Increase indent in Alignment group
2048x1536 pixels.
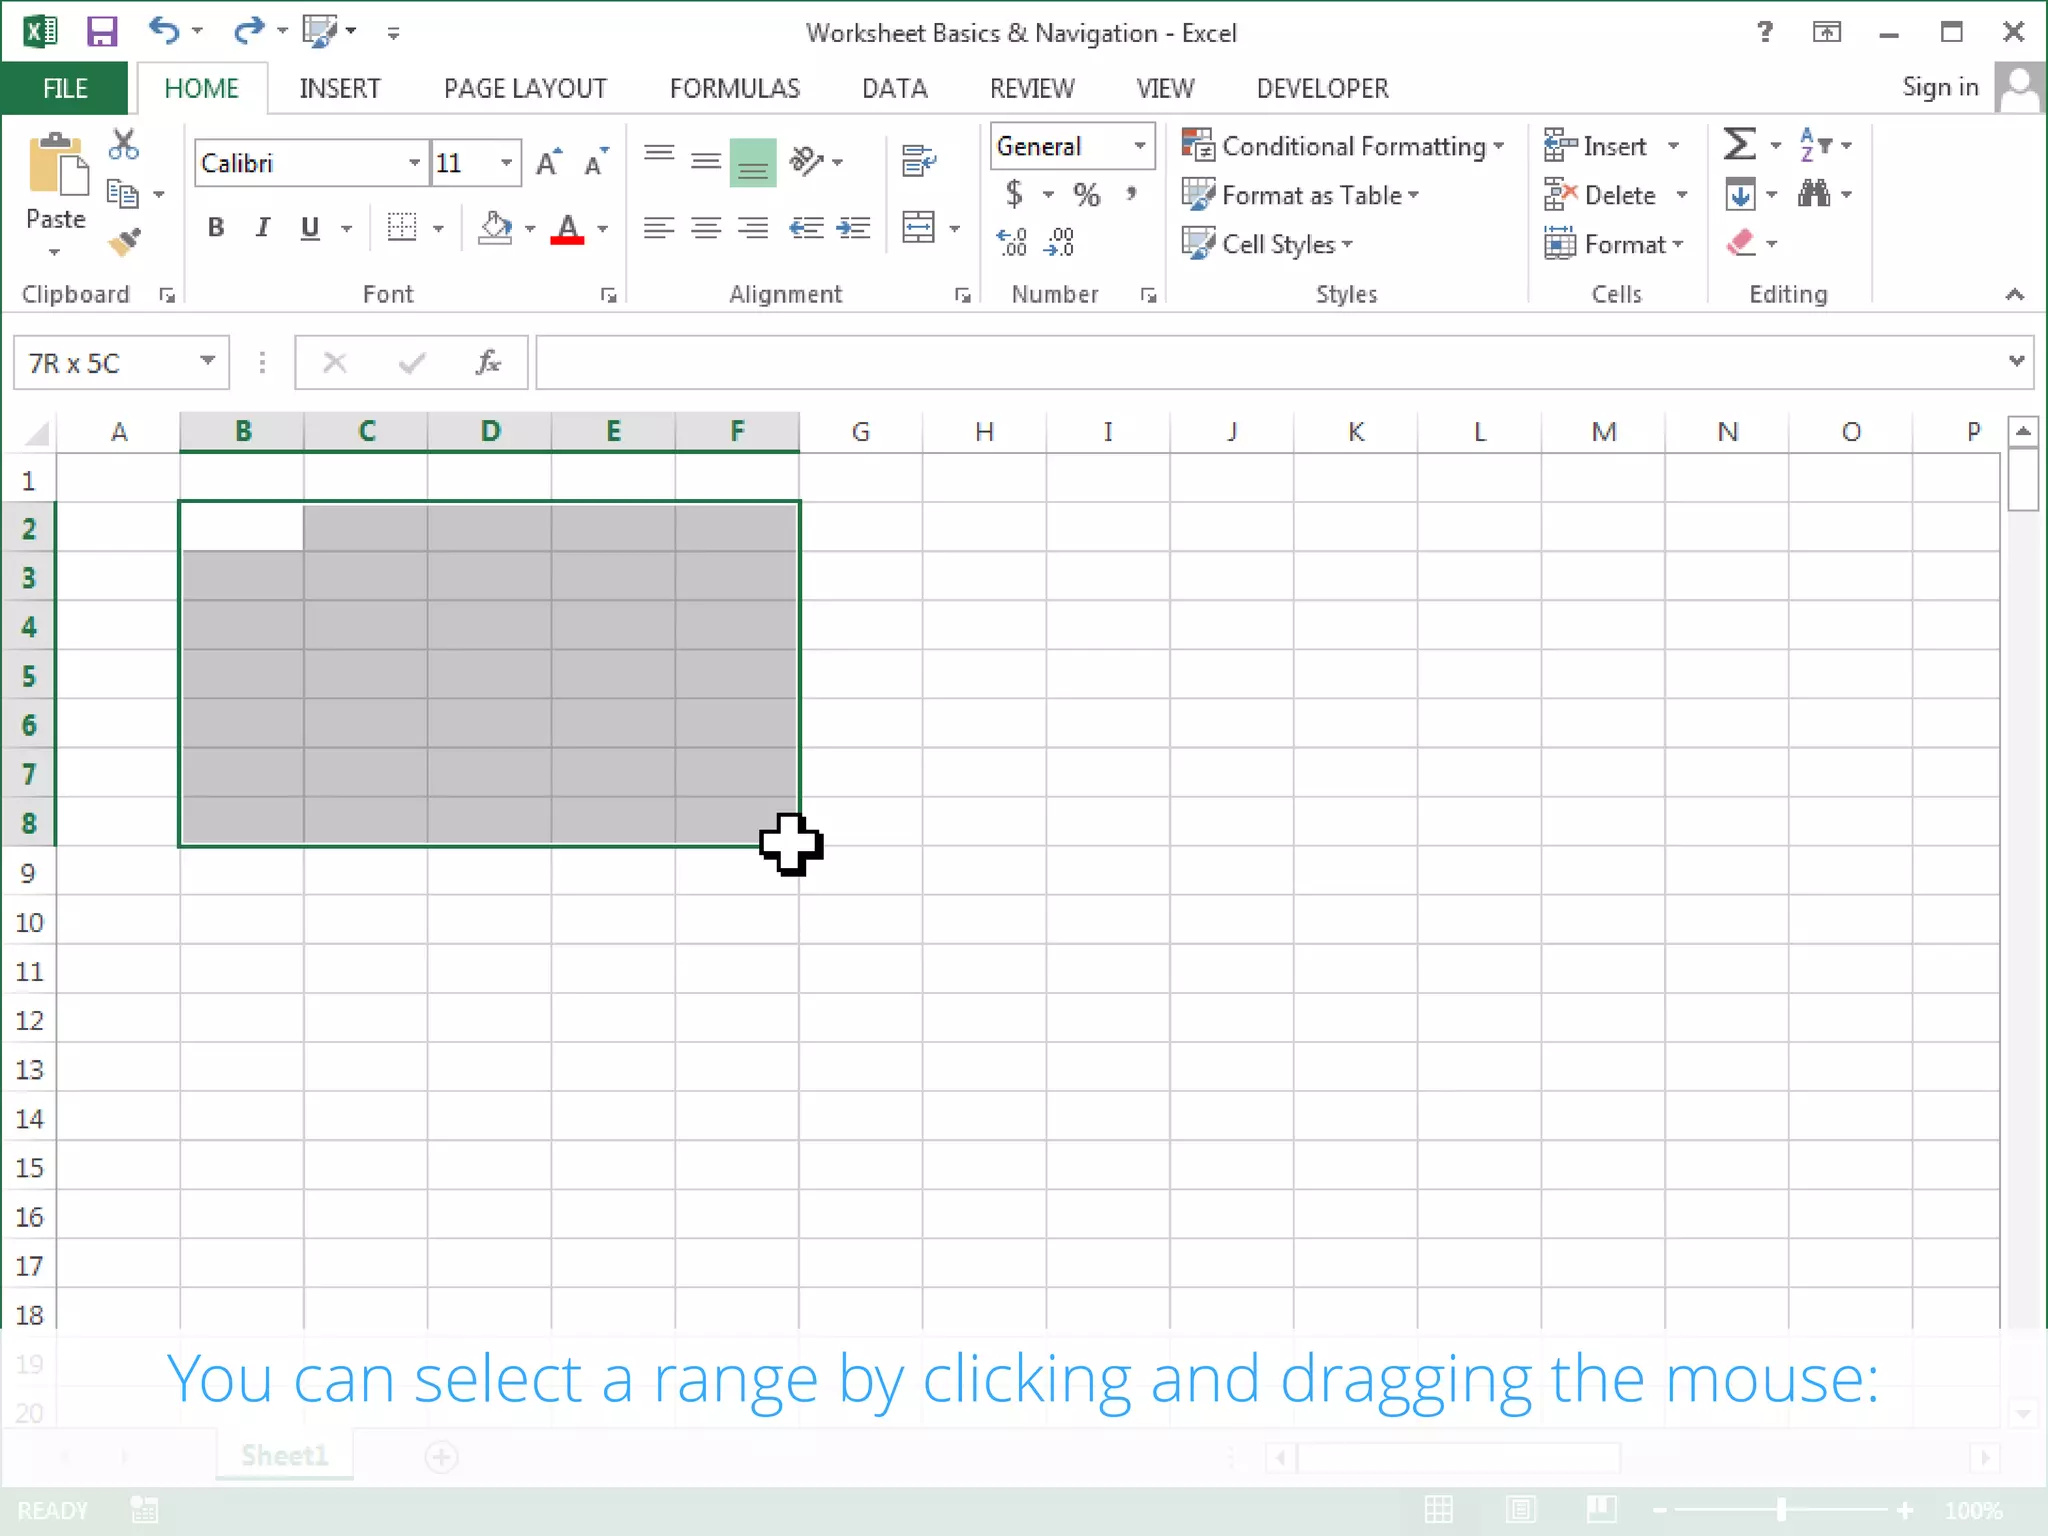click(853, 228)
